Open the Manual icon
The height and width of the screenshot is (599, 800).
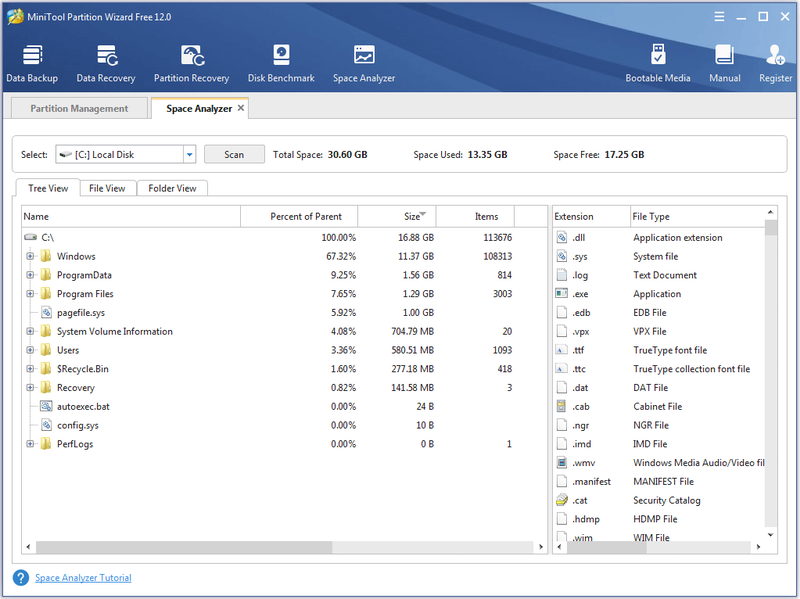(x=724, y=63)
